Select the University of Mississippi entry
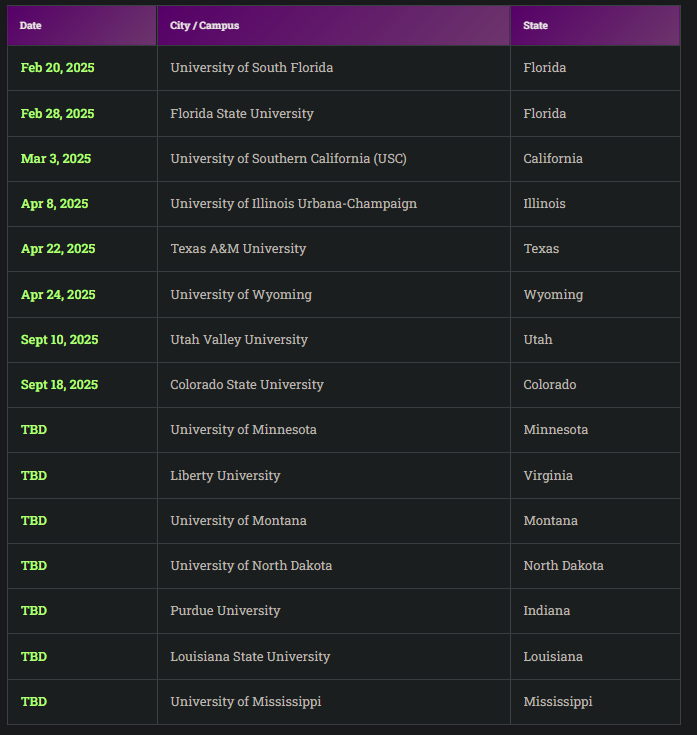The width and height of the screenshot is (697, 735). tap(246, 701)
